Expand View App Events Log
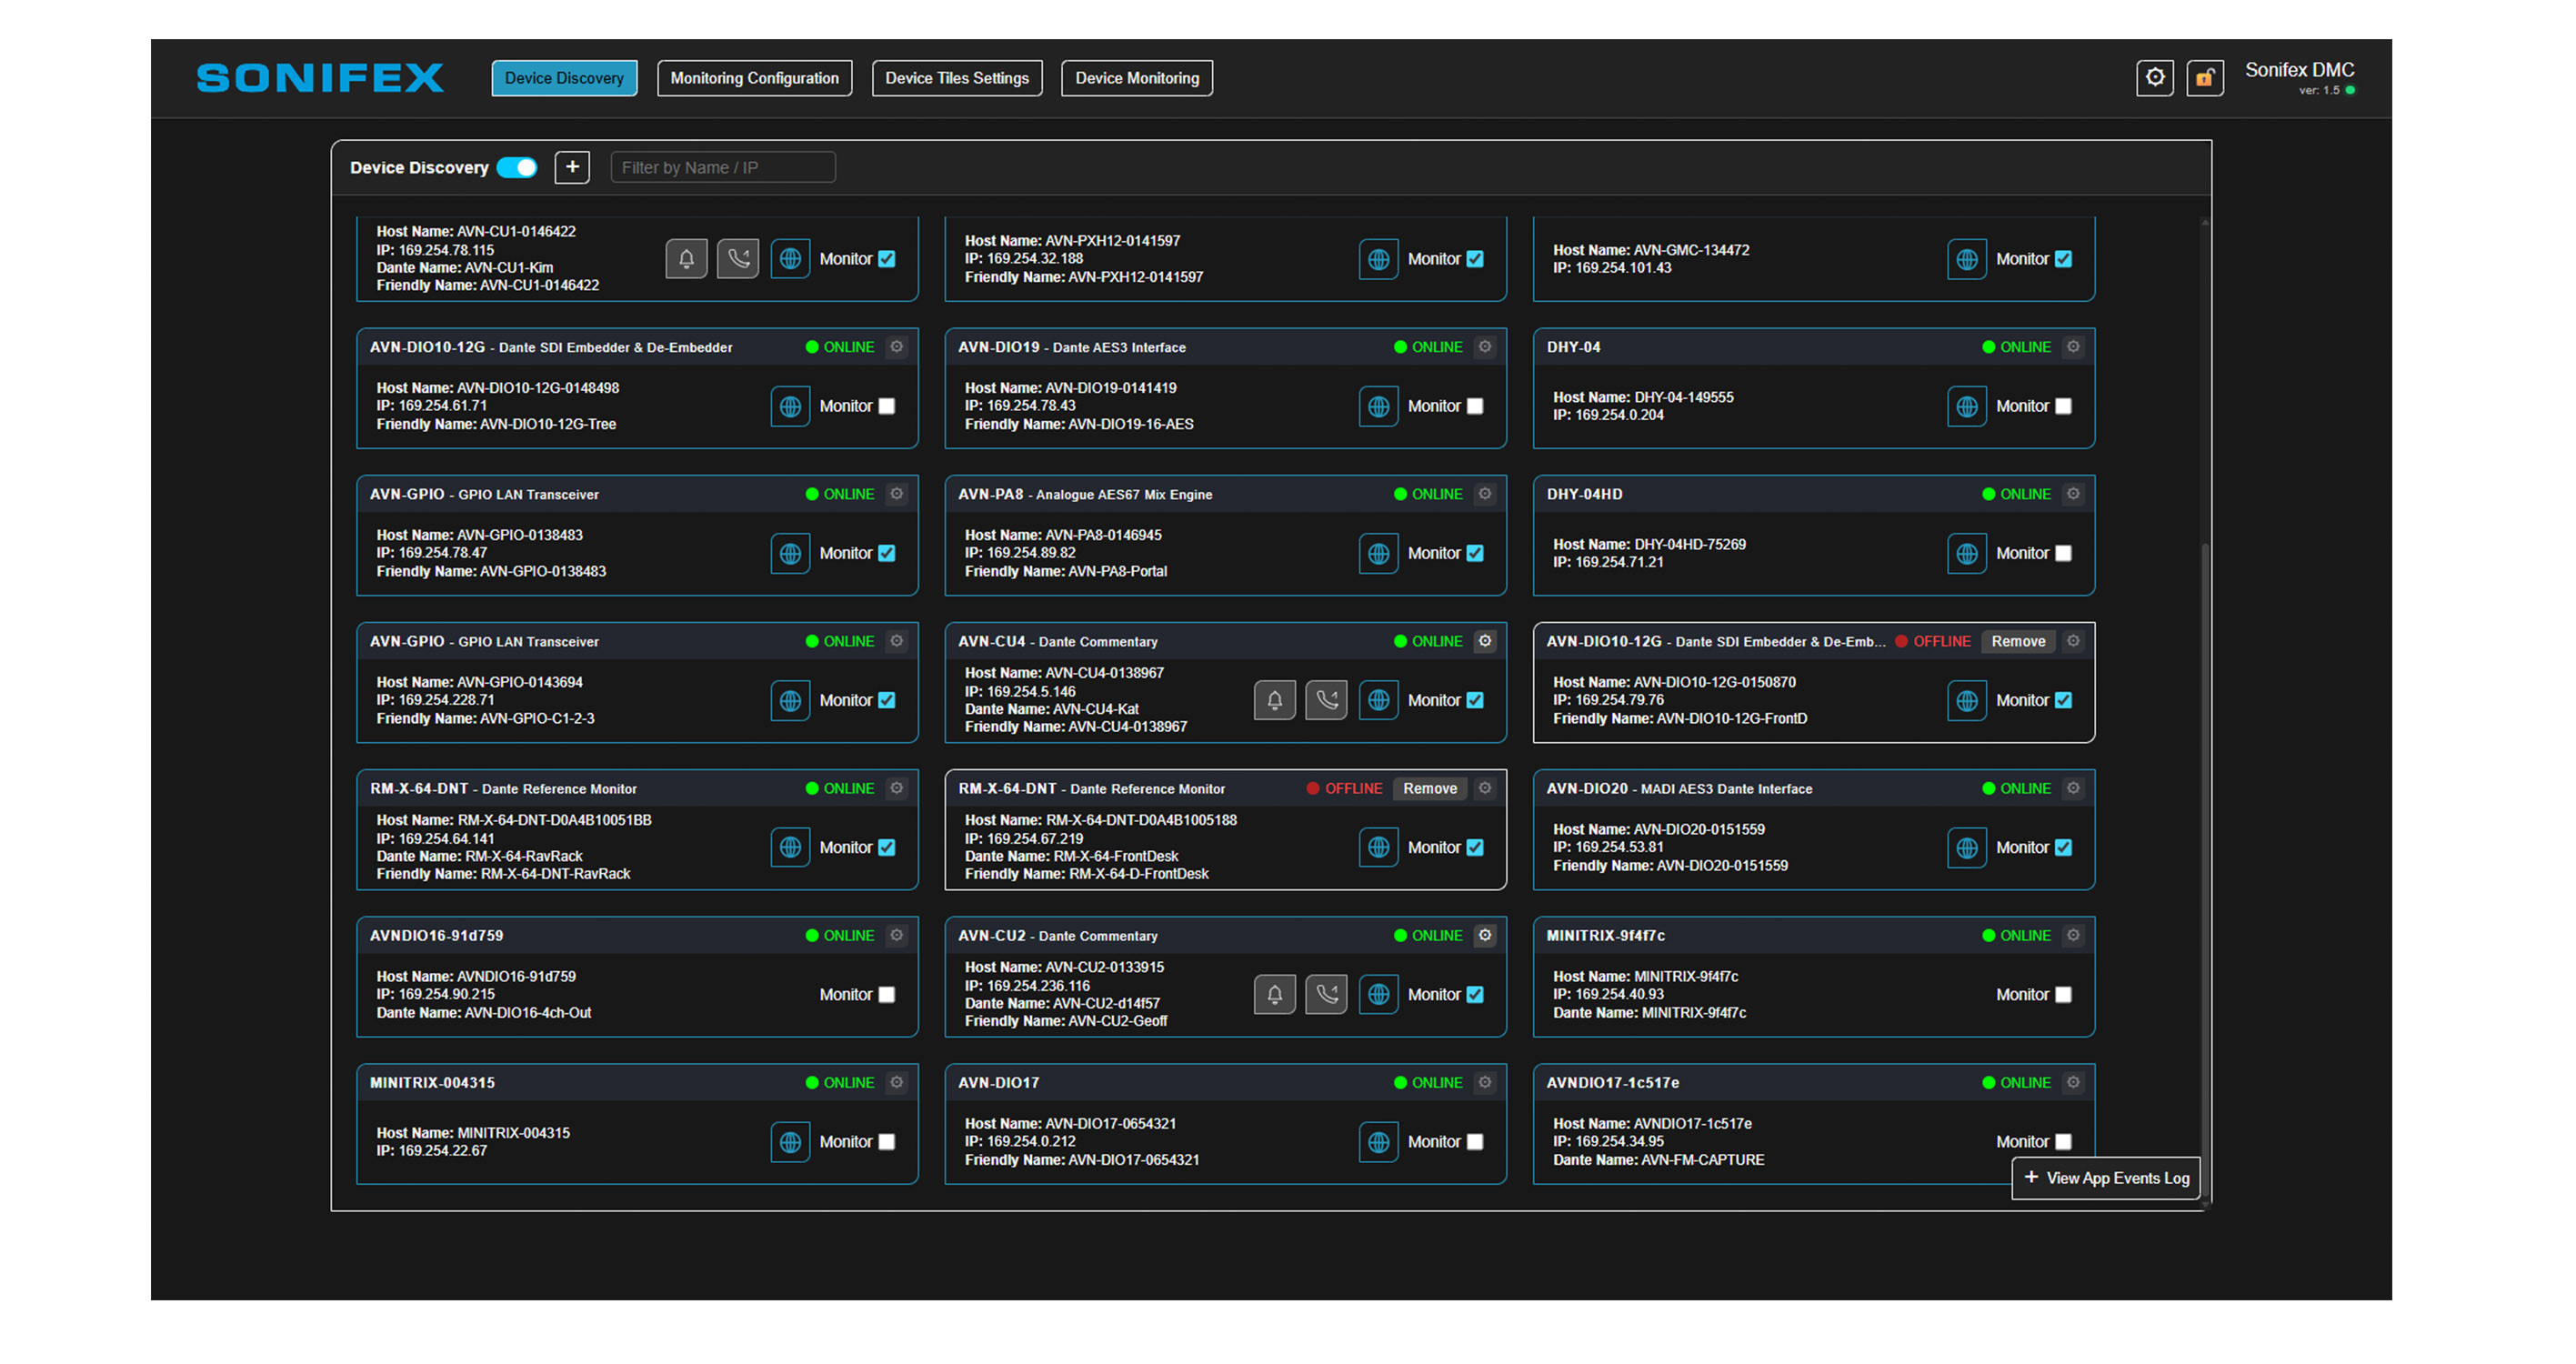This screenshot has height=1364, width=2576. point(2105,1178)
